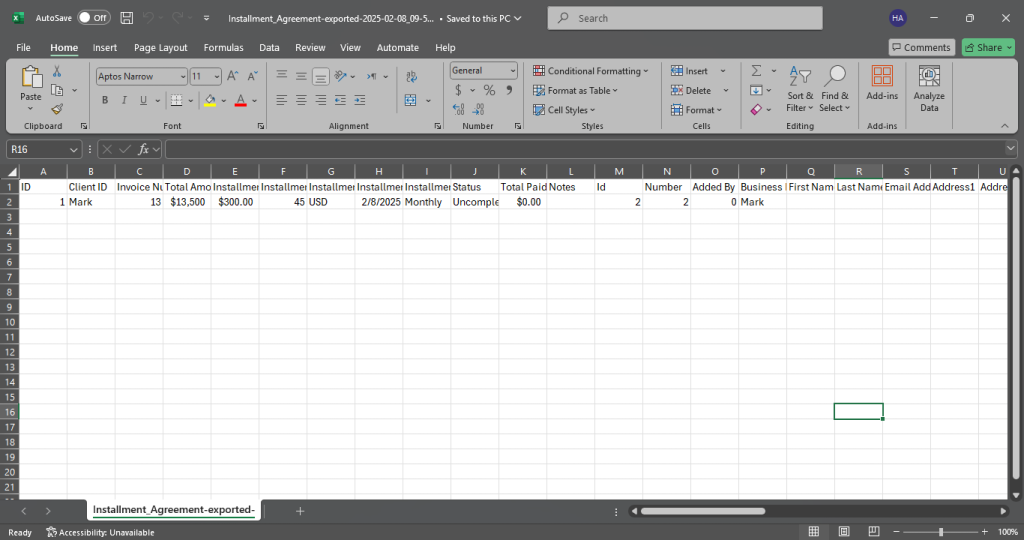
Task: Switch to the Insert ribbon tab
Action: click(104, 48)
